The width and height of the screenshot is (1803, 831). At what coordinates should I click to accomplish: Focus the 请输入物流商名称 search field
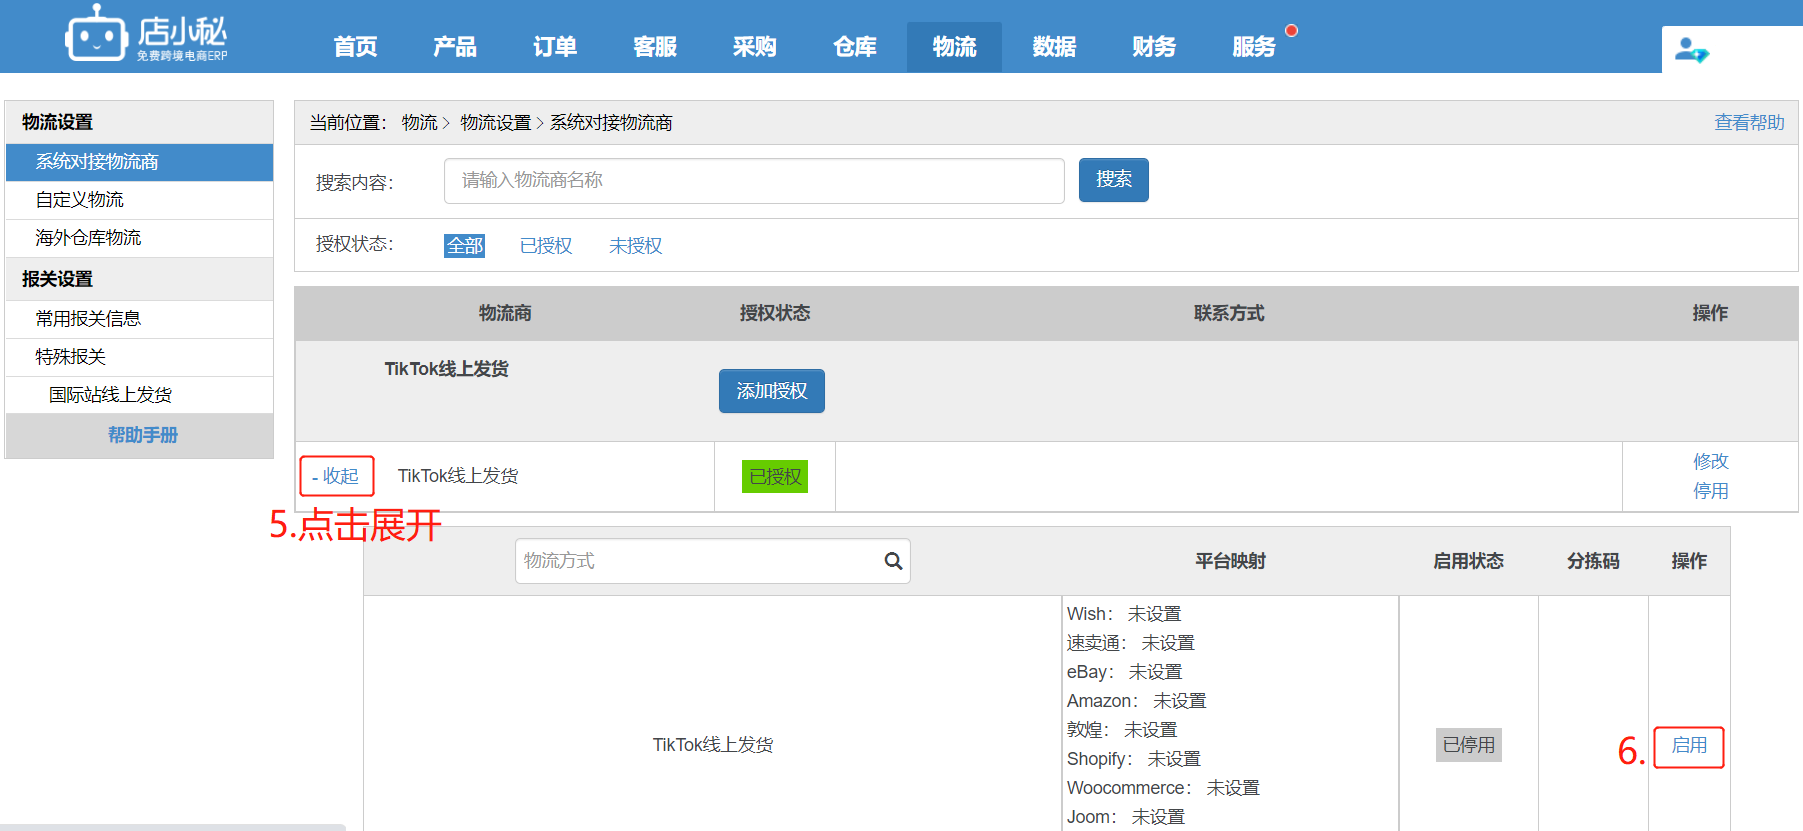tap(754, 181)
